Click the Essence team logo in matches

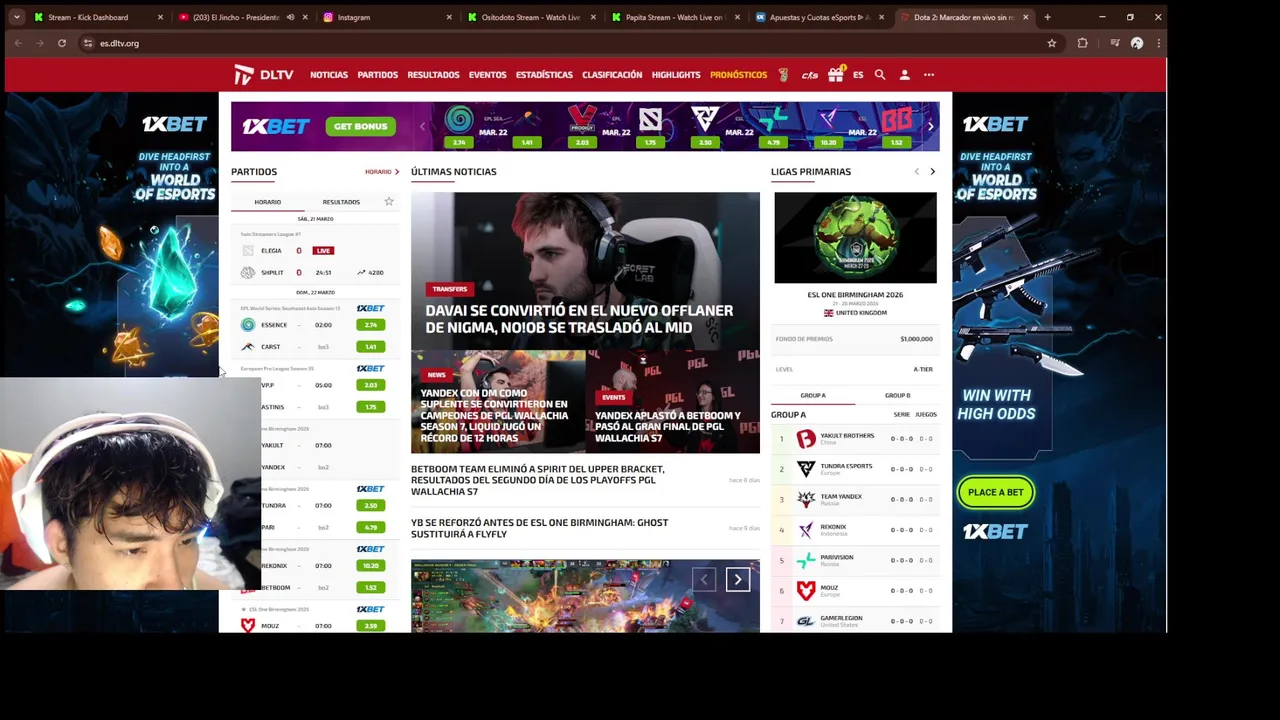[248, 325]
